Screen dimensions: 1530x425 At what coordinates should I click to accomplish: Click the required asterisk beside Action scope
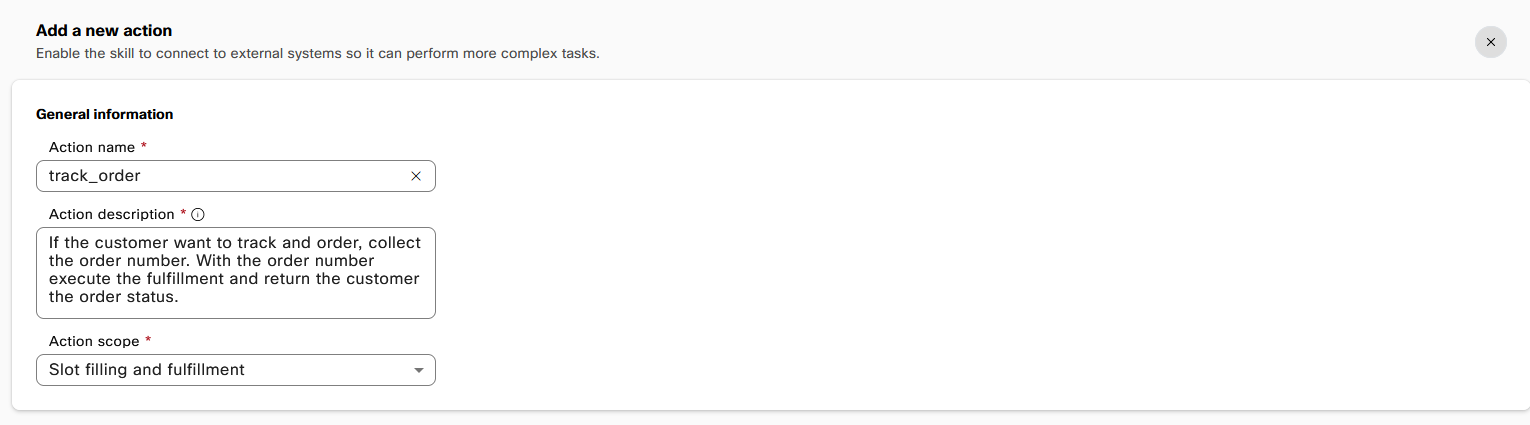[148, 341]
